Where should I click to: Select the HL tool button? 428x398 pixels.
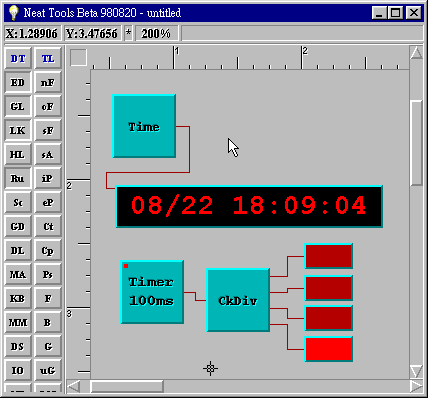(x=18, y=154)
